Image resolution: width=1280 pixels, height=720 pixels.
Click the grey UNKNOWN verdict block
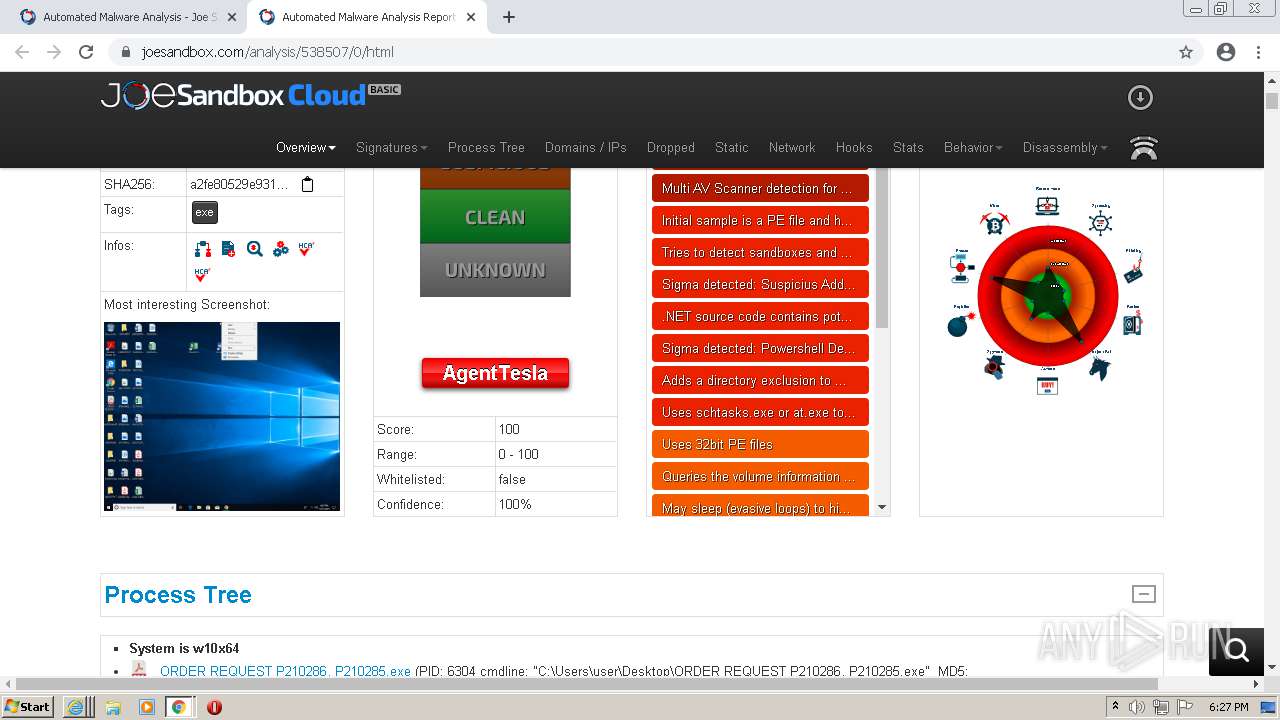coord(495,270)
